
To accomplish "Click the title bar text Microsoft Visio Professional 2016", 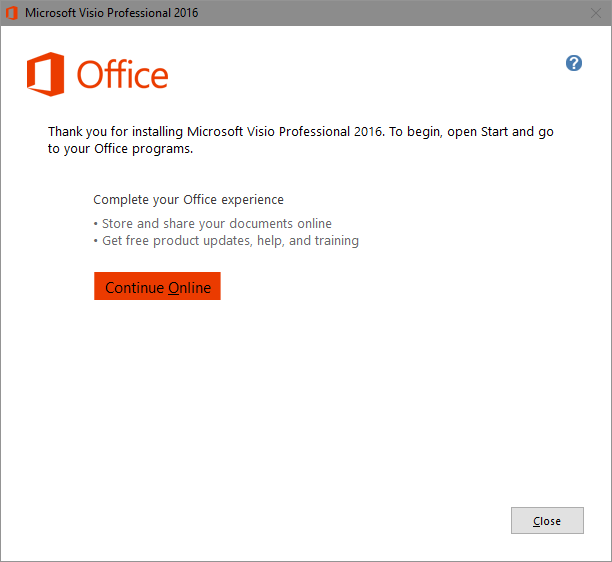I will (x=112, y=13).
